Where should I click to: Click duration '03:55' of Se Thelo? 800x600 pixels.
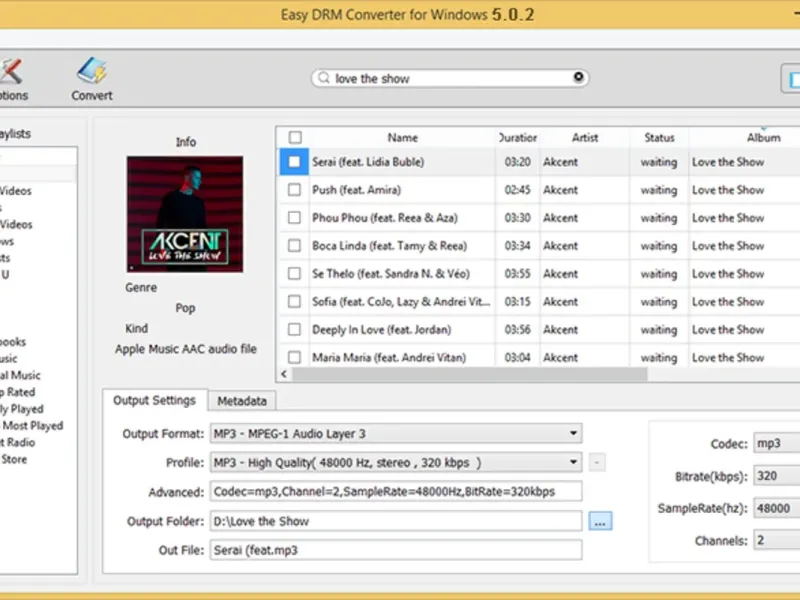click(x=517, y=273)
